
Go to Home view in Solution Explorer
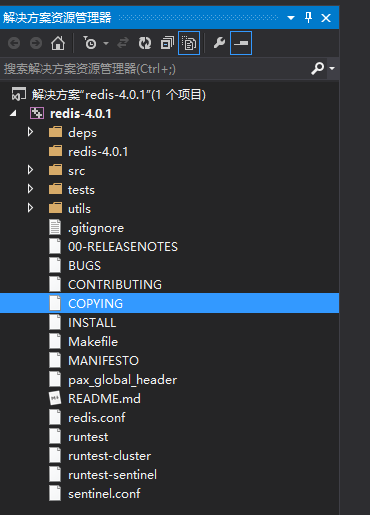point(58,43)
